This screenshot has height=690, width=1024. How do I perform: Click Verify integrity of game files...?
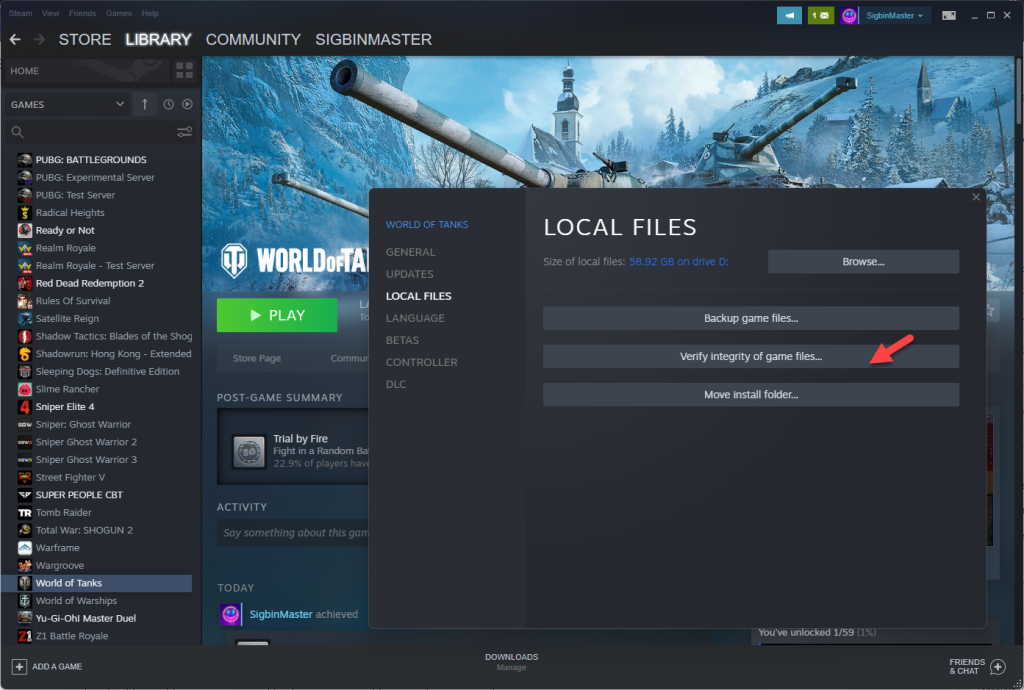click(x=751, y=356)
